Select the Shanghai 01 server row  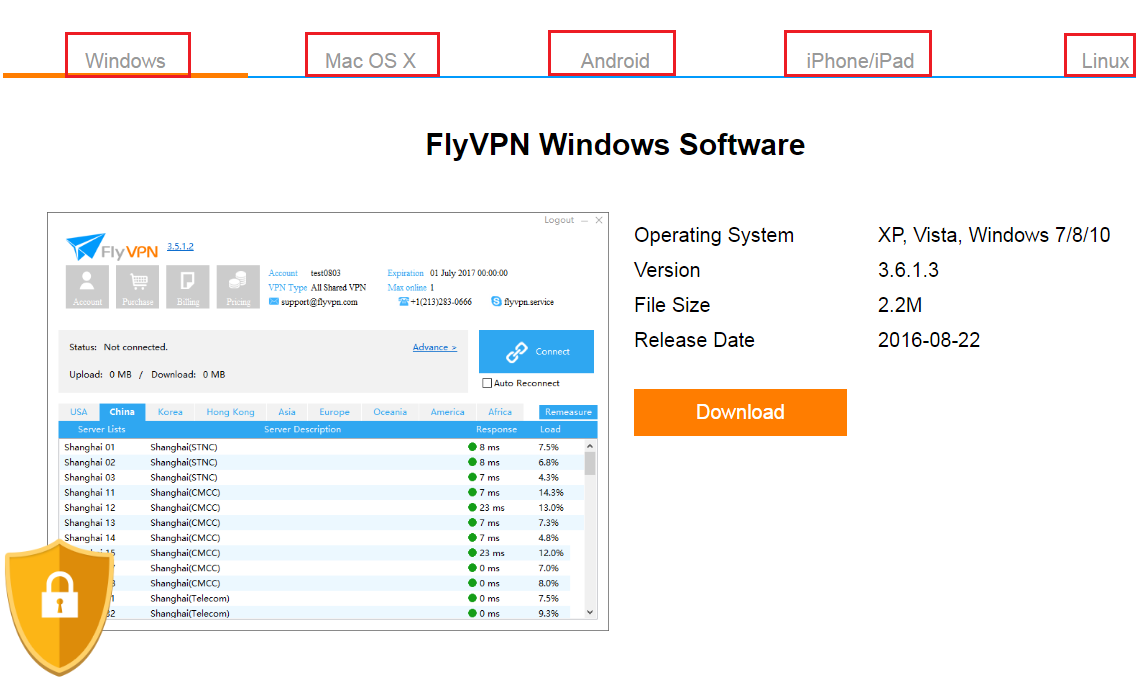point(322,447)
